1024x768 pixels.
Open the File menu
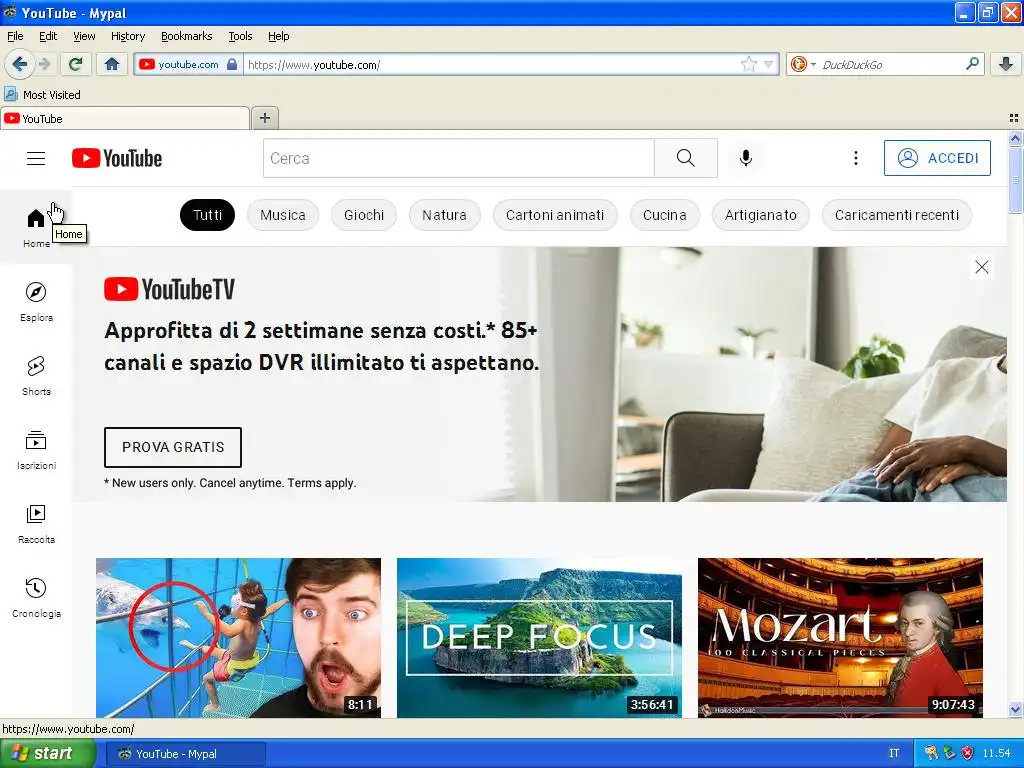pyautogui.click(x=15, y=36)
